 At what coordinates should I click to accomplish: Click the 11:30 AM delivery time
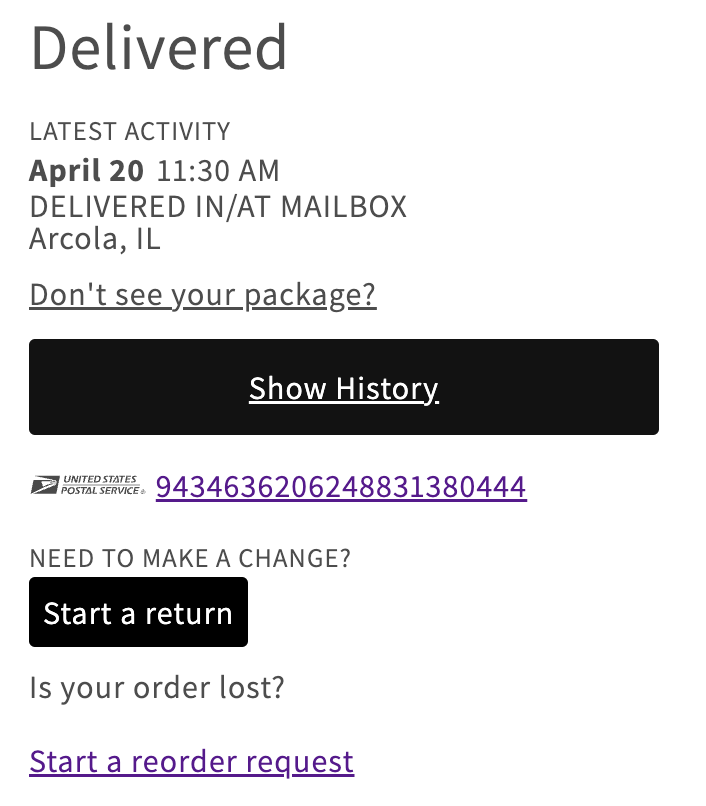218,171
